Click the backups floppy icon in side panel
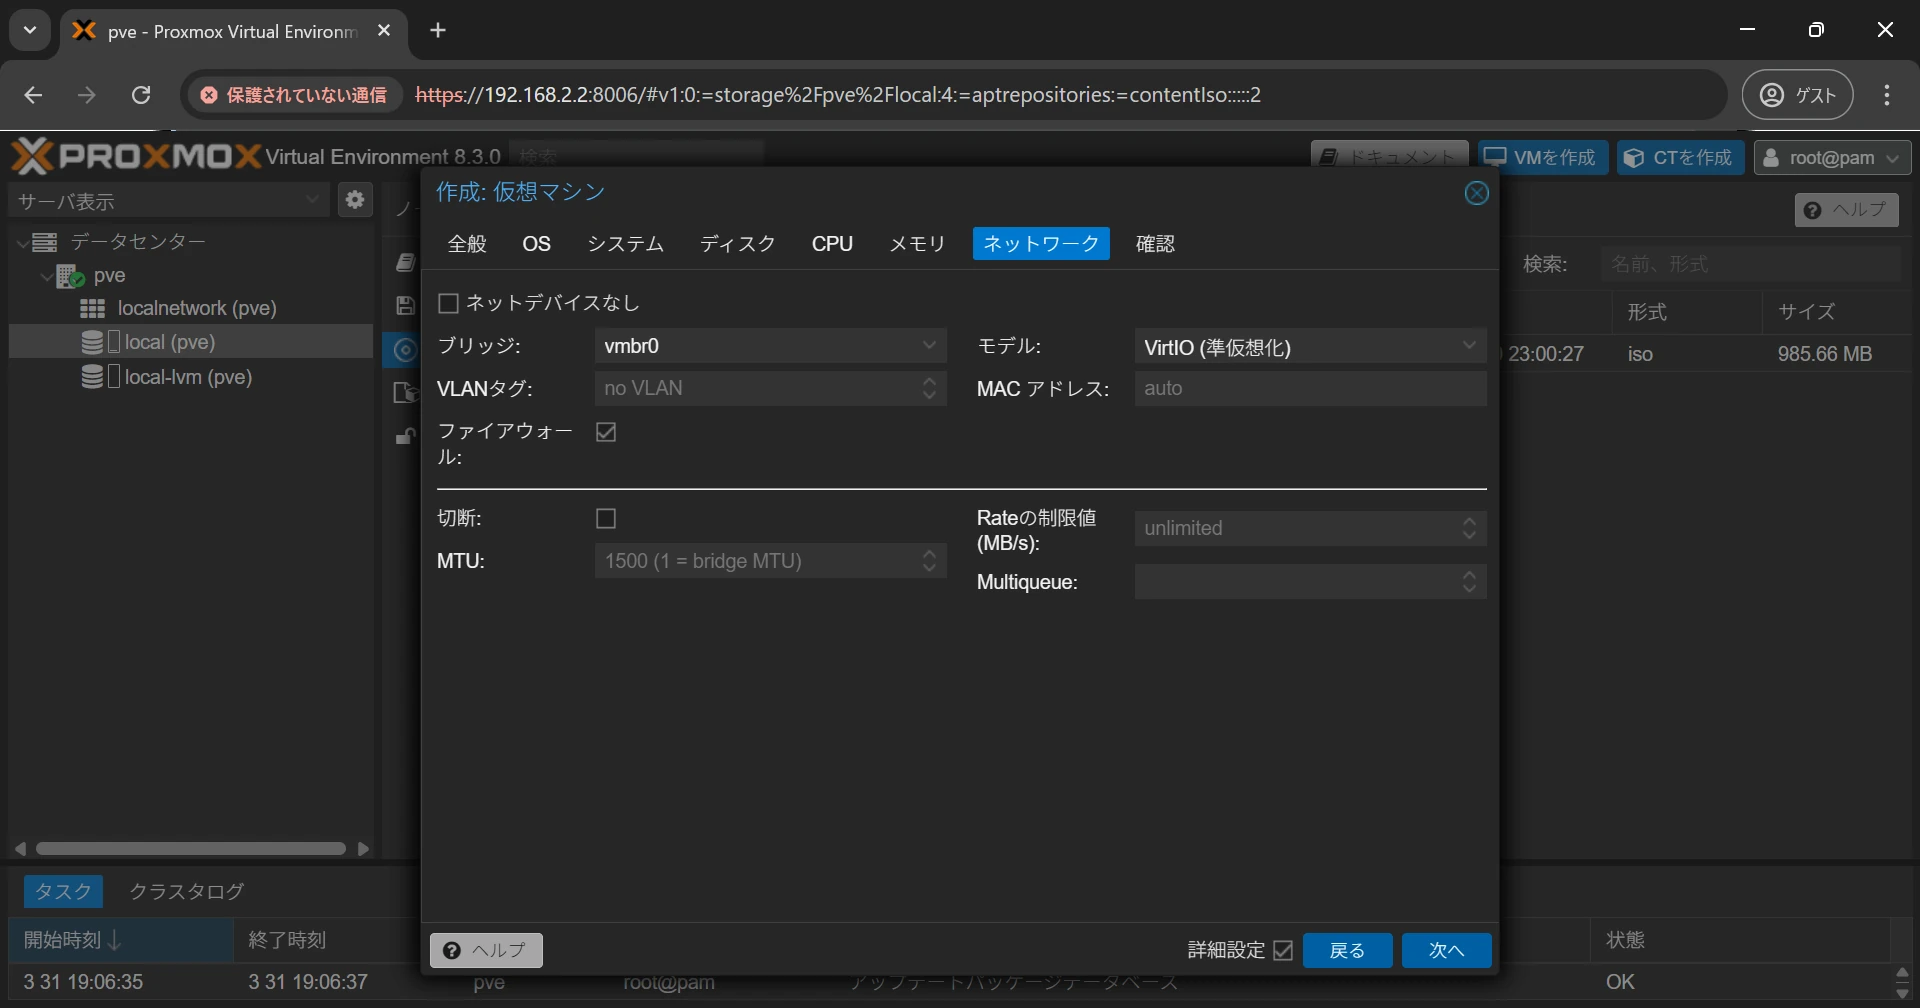Image resolution: width=1920 pixels, height=1008 pixels. coord(404,306)
